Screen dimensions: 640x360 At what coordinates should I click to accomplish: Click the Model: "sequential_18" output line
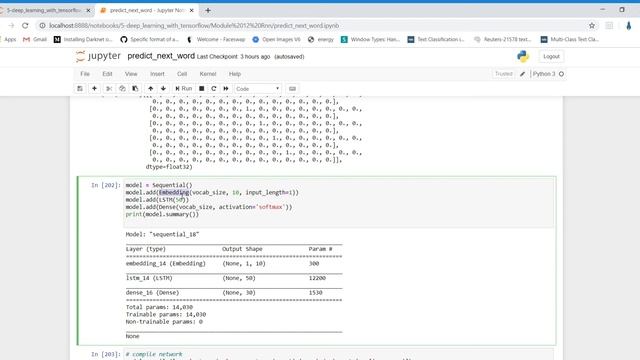tap(162, 234)
